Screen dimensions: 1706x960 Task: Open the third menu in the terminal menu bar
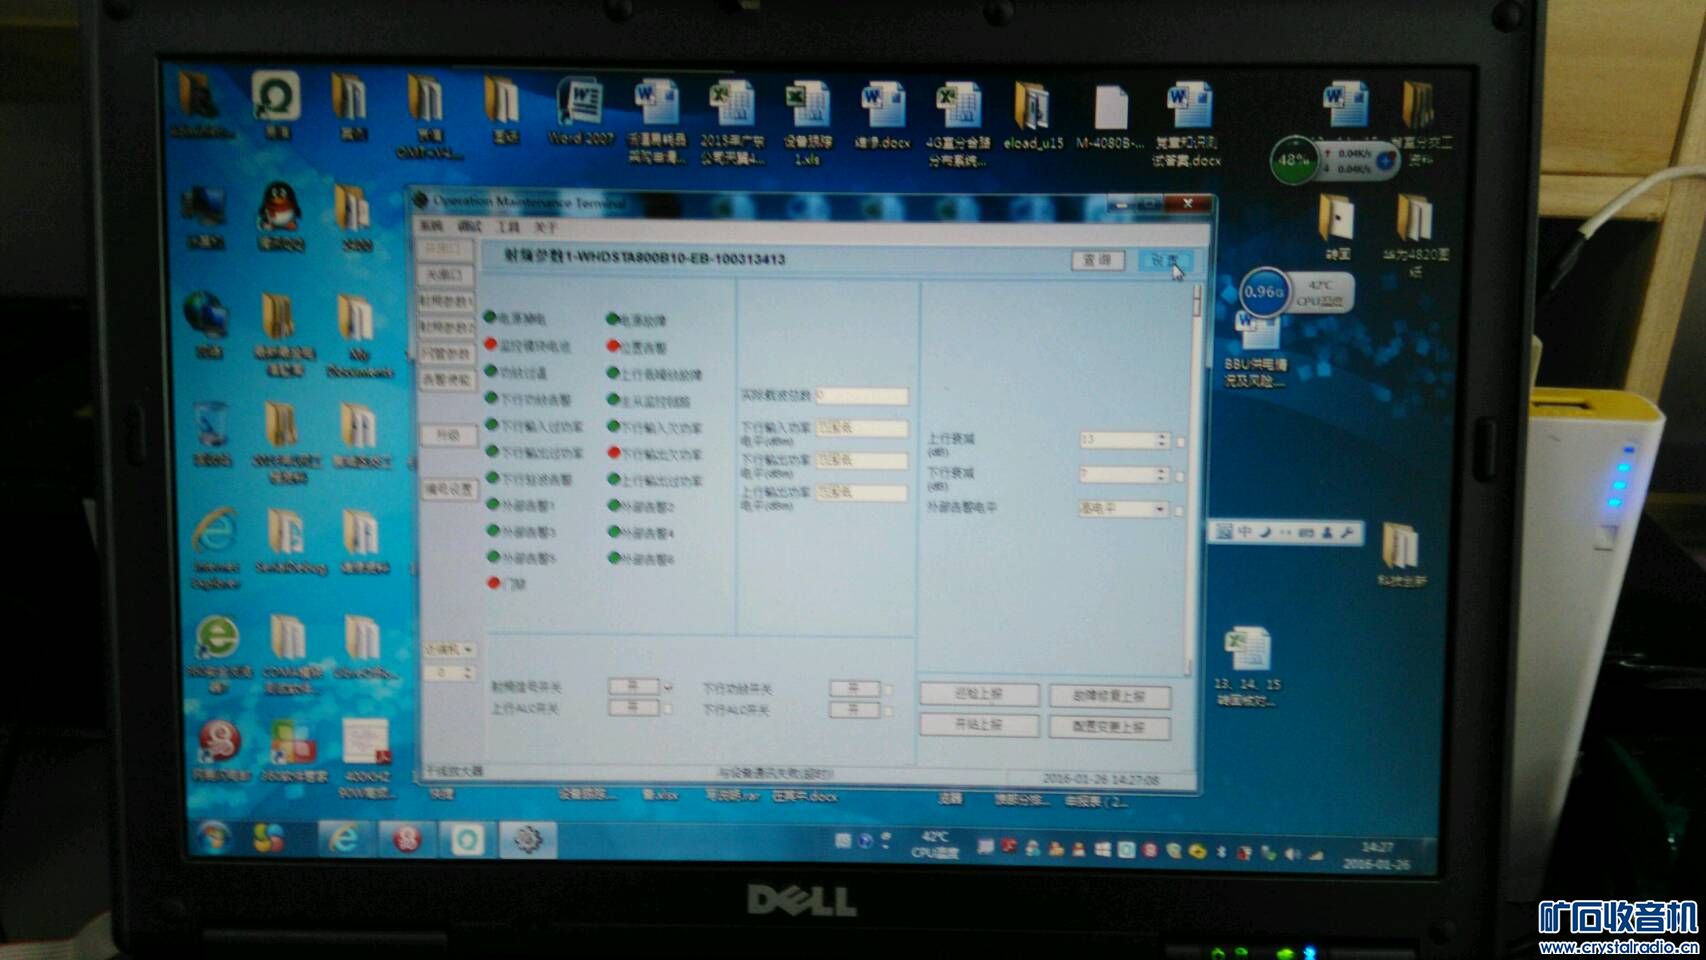508,227
